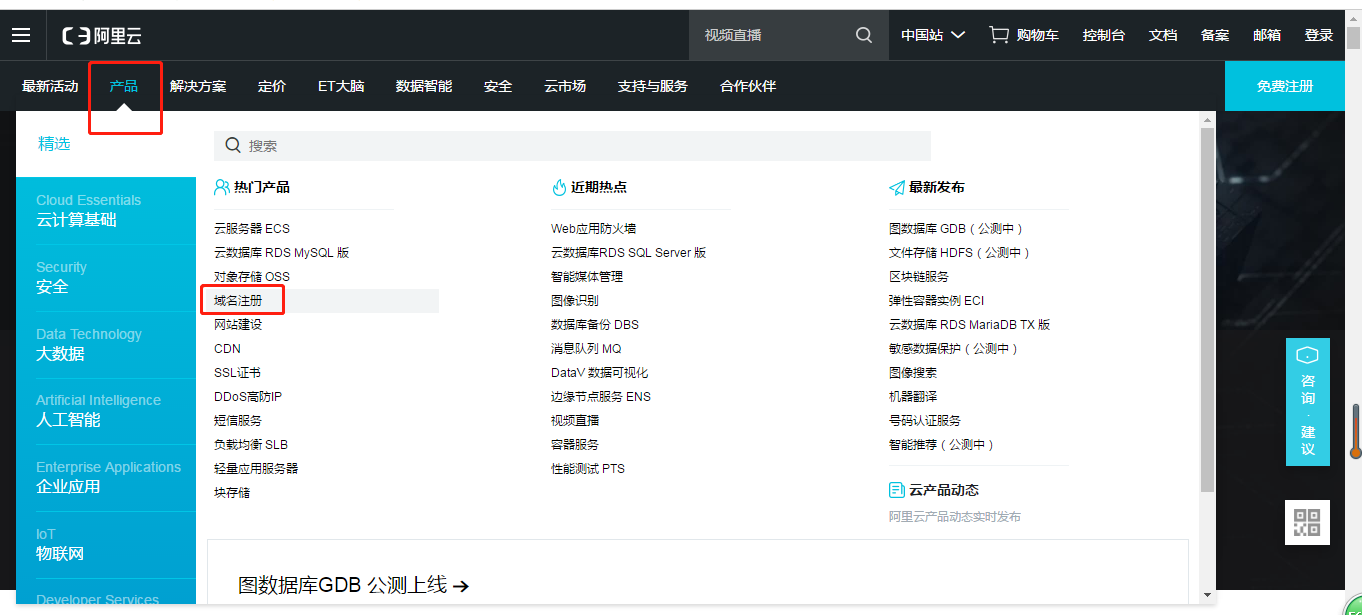Open 云服务器 ECS product link
1362x615 pixels.
pyautogui.click(x=252, y=228)
